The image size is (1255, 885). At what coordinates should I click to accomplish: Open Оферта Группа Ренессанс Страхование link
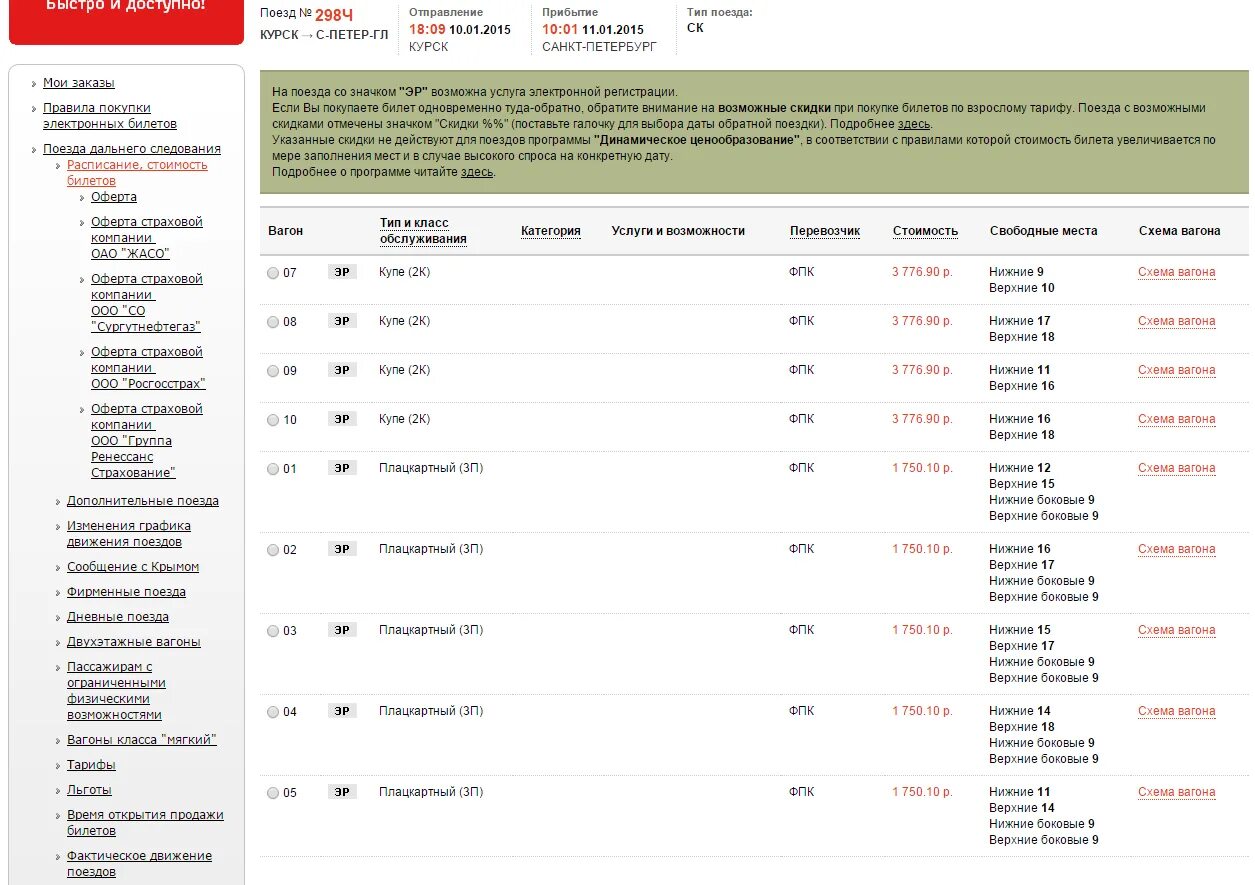coord(147,441)
